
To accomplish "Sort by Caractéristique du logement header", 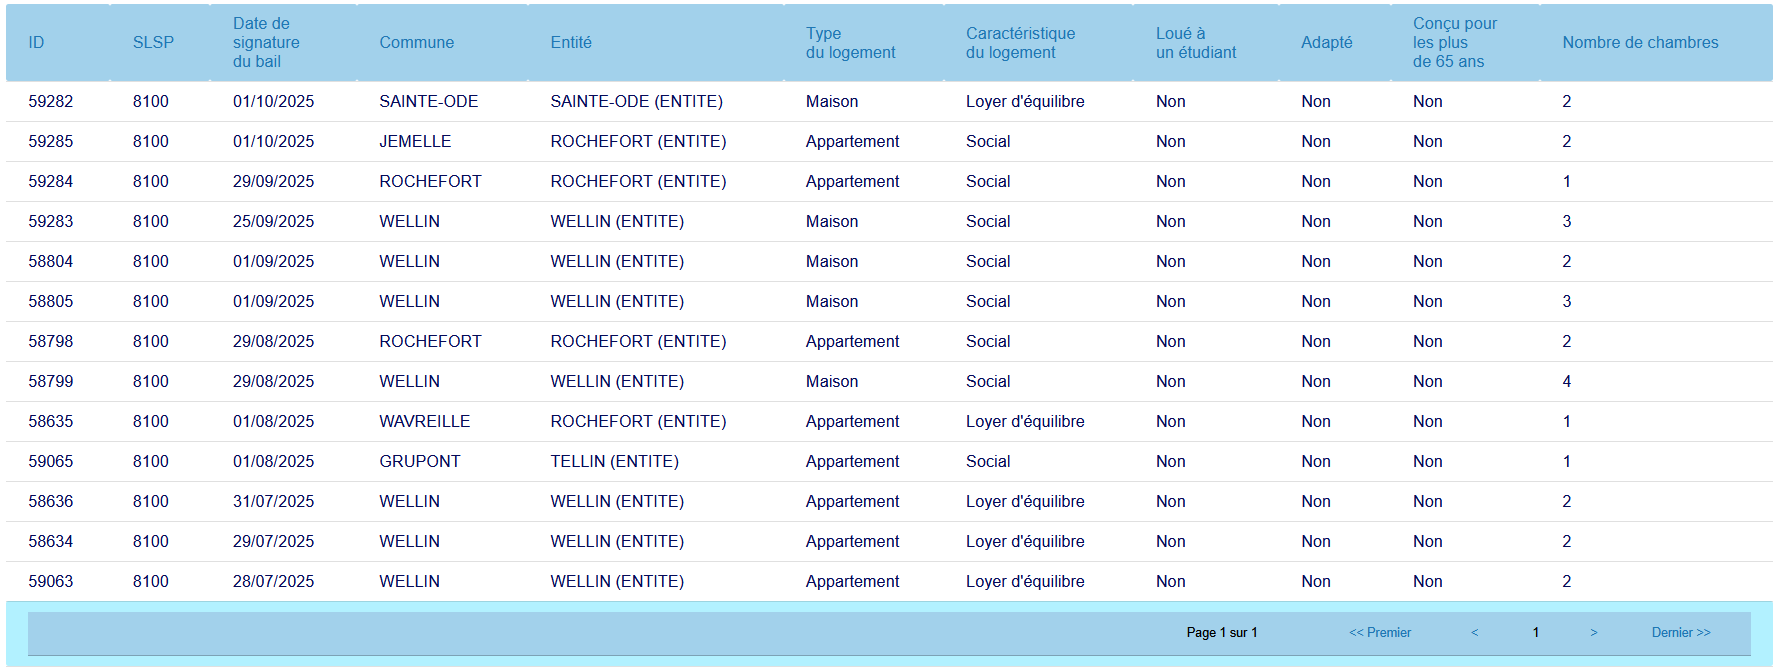I will (x=1020, y=43).
